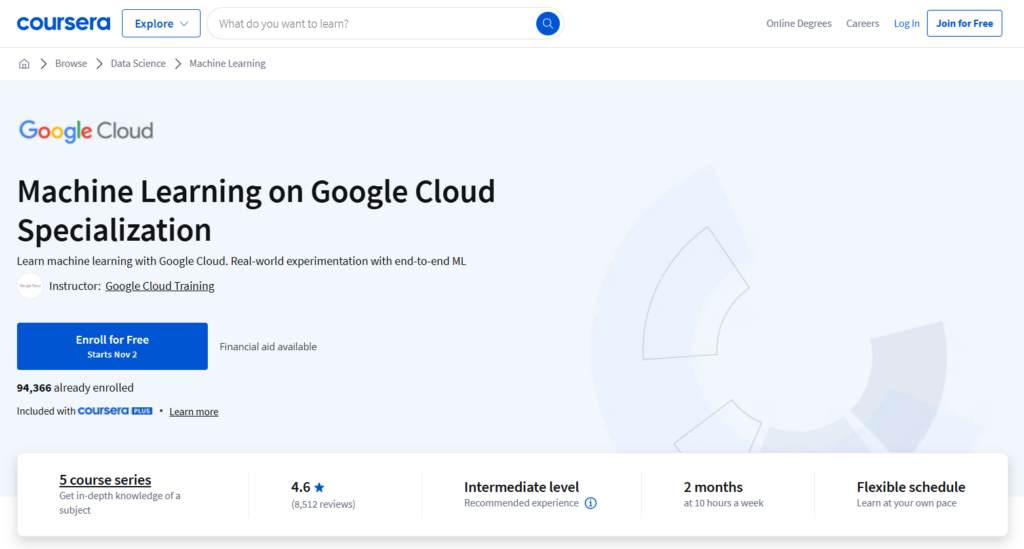Open the Explore dropdown menu
1024x549 pixels.
pyautogui.click(x=161, y=24)
